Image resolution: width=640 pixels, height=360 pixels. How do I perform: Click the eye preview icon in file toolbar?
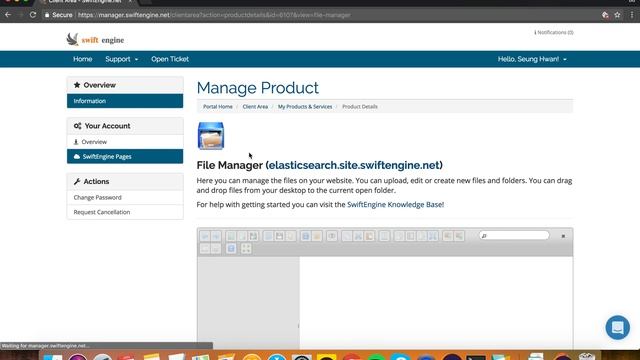coord(332,236)
